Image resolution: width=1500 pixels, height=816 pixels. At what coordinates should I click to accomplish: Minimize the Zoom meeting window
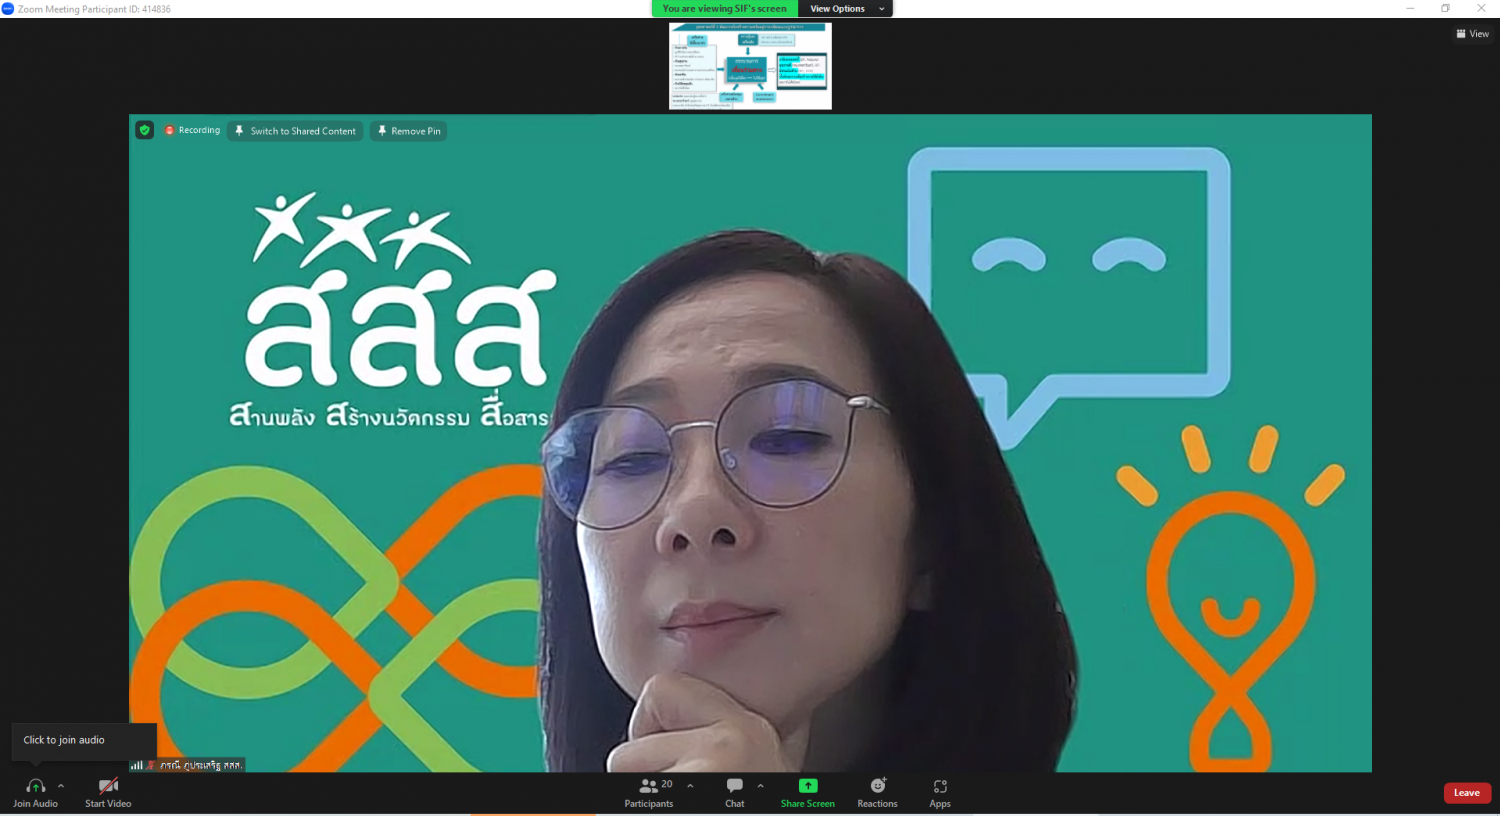pyautogui.click(x=1410, y=9)
